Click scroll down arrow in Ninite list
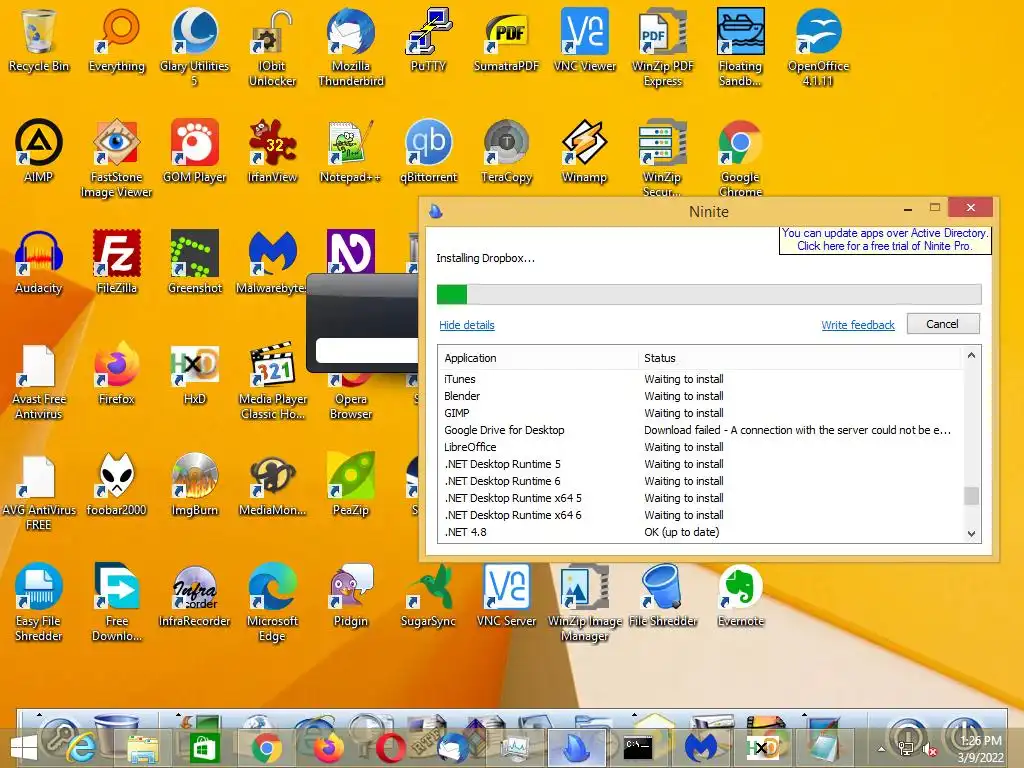 [x=971, y=534]
